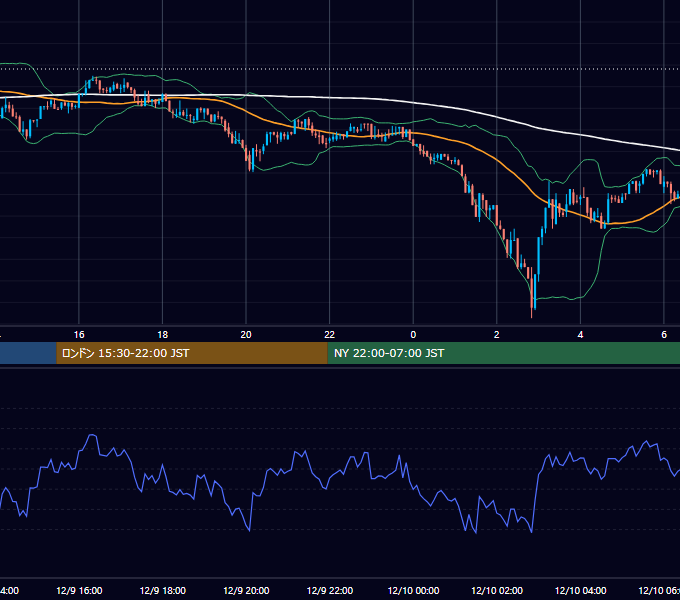Click the 2 hour label on price chart
The image size is (680, 600).
click(x=497, y=335)
